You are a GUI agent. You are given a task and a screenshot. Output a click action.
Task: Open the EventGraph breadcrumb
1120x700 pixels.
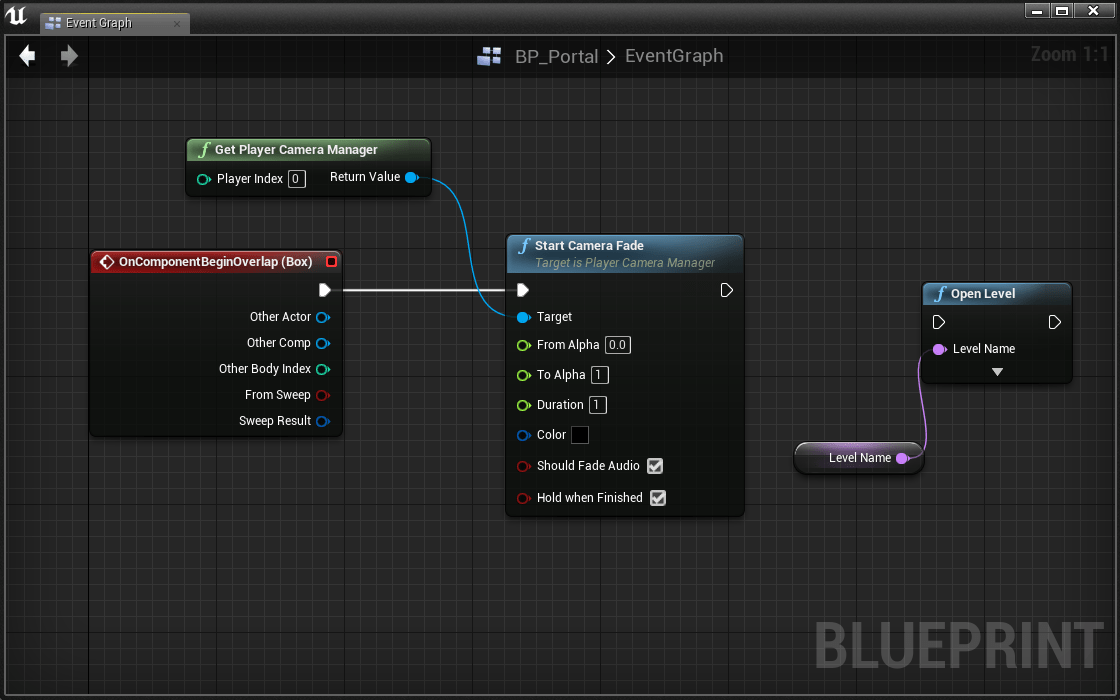(674, 56)
